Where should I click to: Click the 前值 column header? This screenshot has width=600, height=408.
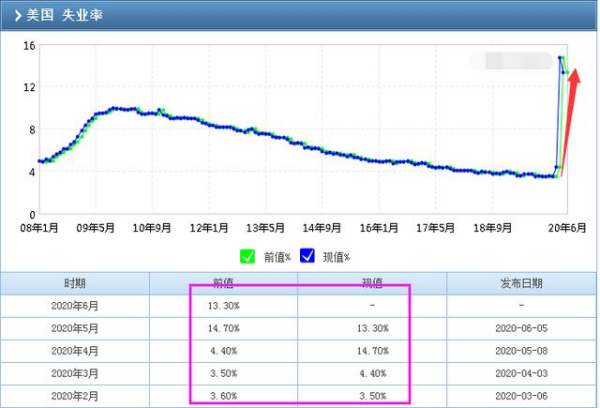click(223, 283)
